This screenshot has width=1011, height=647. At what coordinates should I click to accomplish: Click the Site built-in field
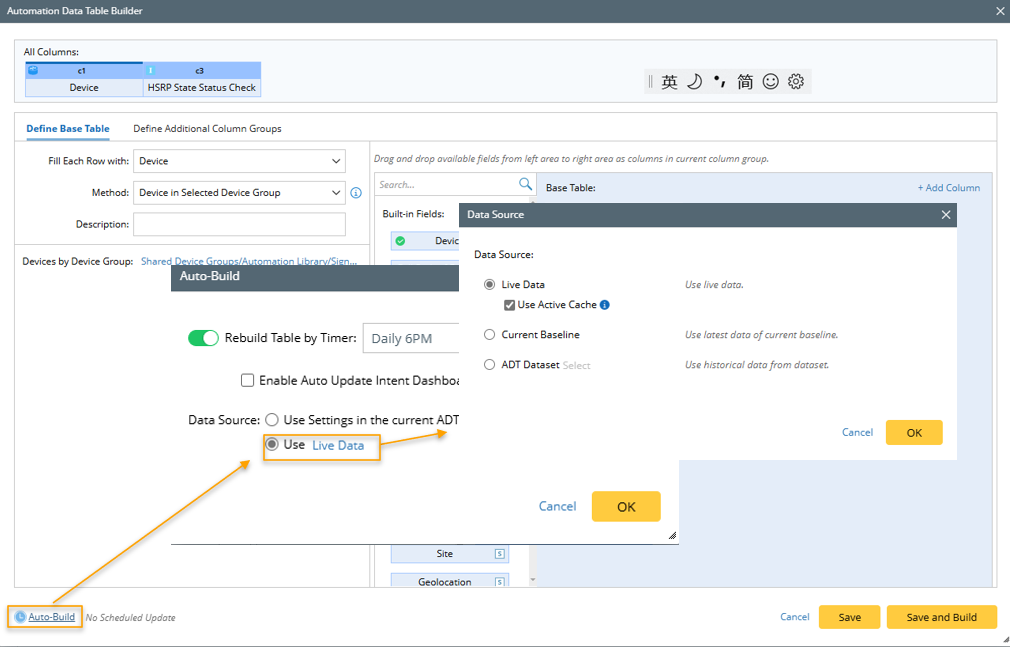(x=449, y=554)
